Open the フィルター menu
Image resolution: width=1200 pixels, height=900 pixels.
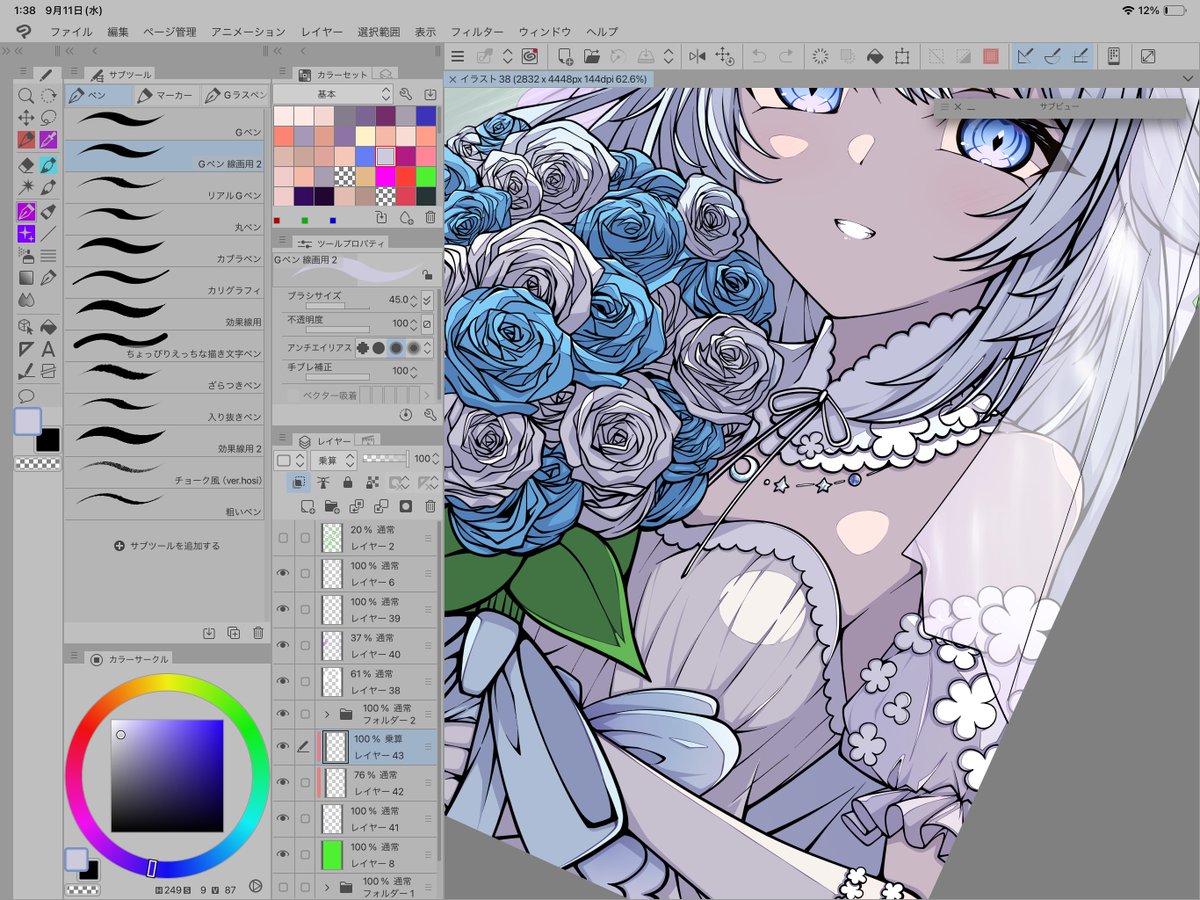(477, 32)
